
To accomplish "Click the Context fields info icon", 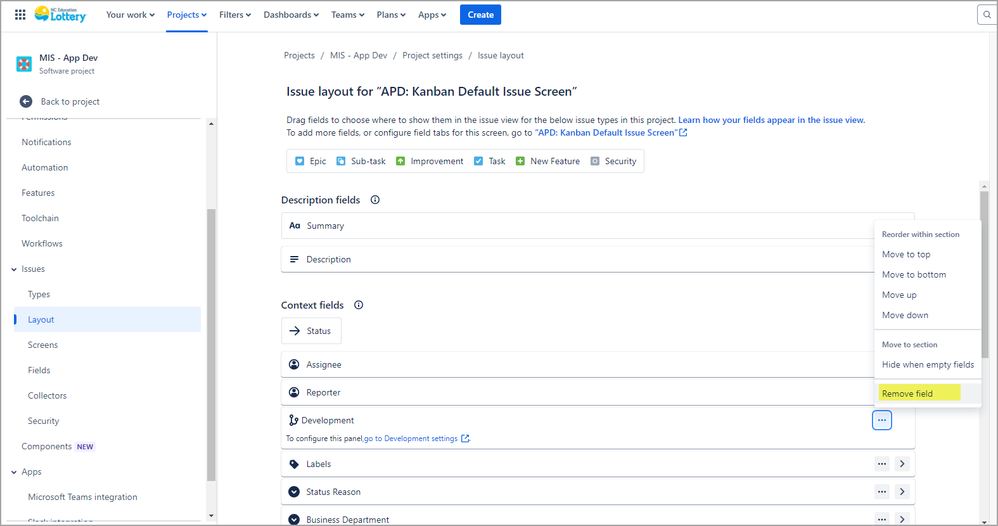I will (x=358, y=305).
